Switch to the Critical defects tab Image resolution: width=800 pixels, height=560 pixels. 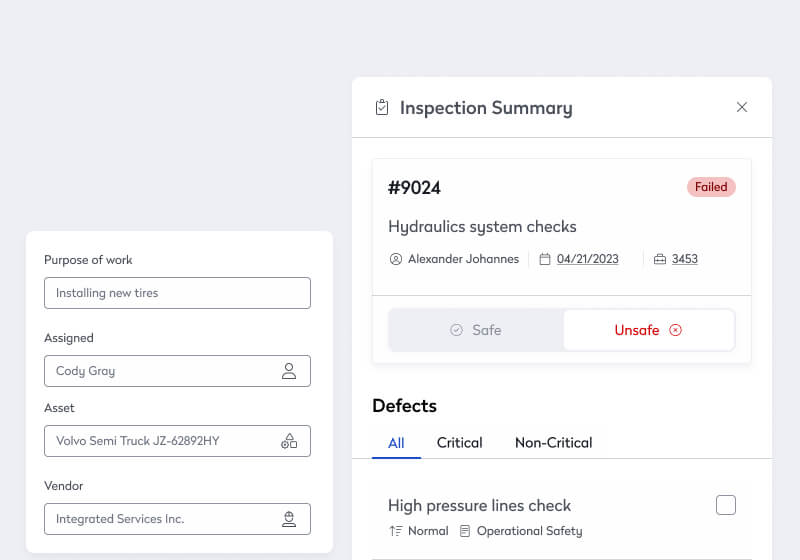point(459,442)
